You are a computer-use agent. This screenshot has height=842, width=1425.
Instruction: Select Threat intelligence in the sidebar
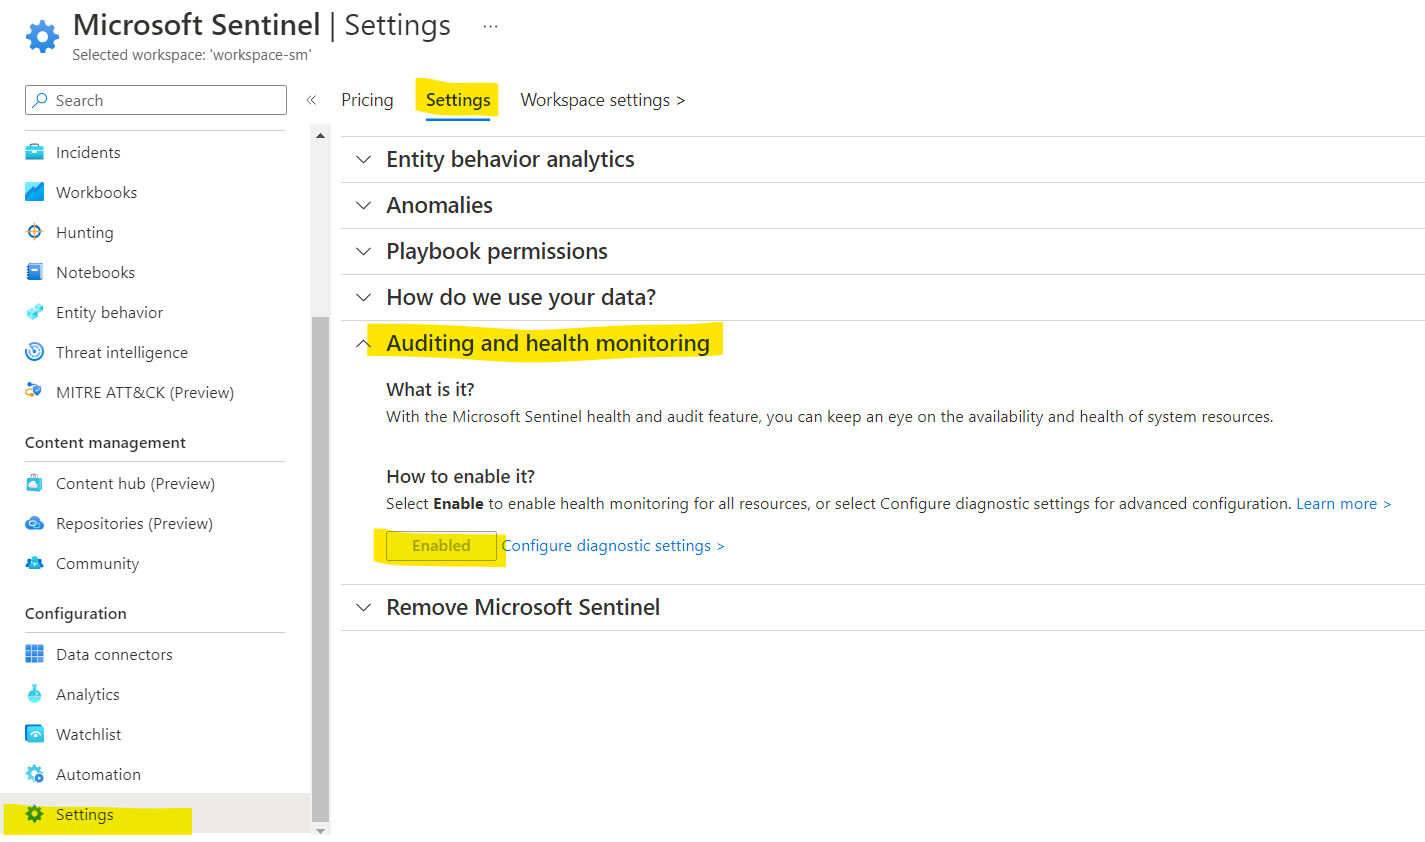120,351
